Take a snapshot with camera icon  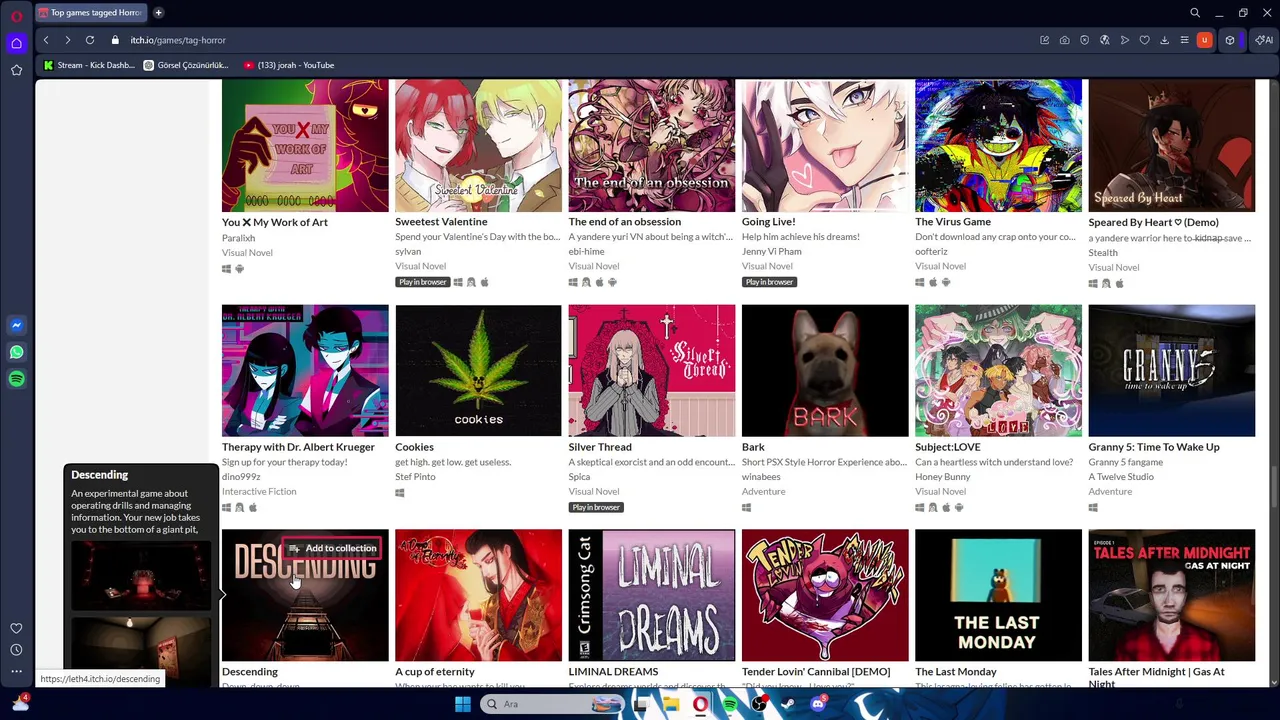point(1065,40)
